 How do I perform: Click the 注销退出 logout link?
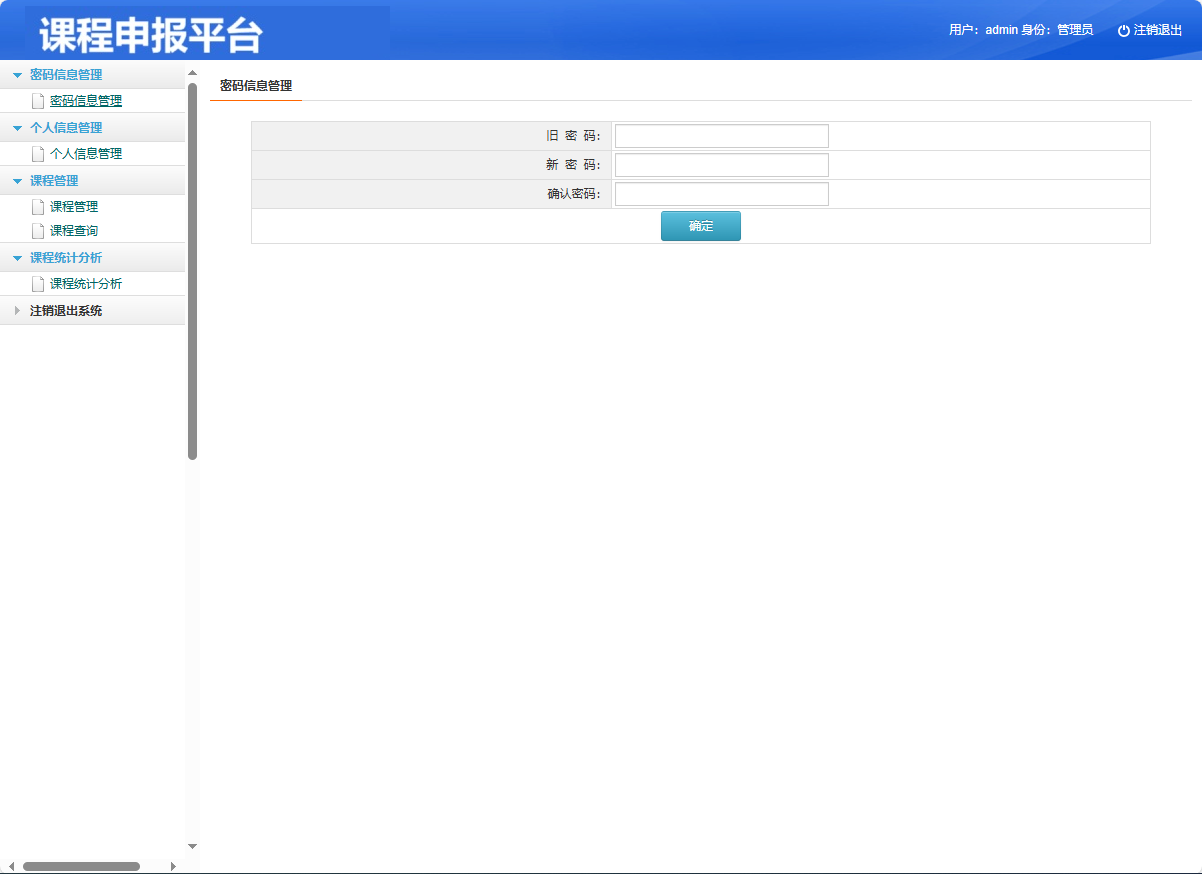click(x=1157, y=29)
